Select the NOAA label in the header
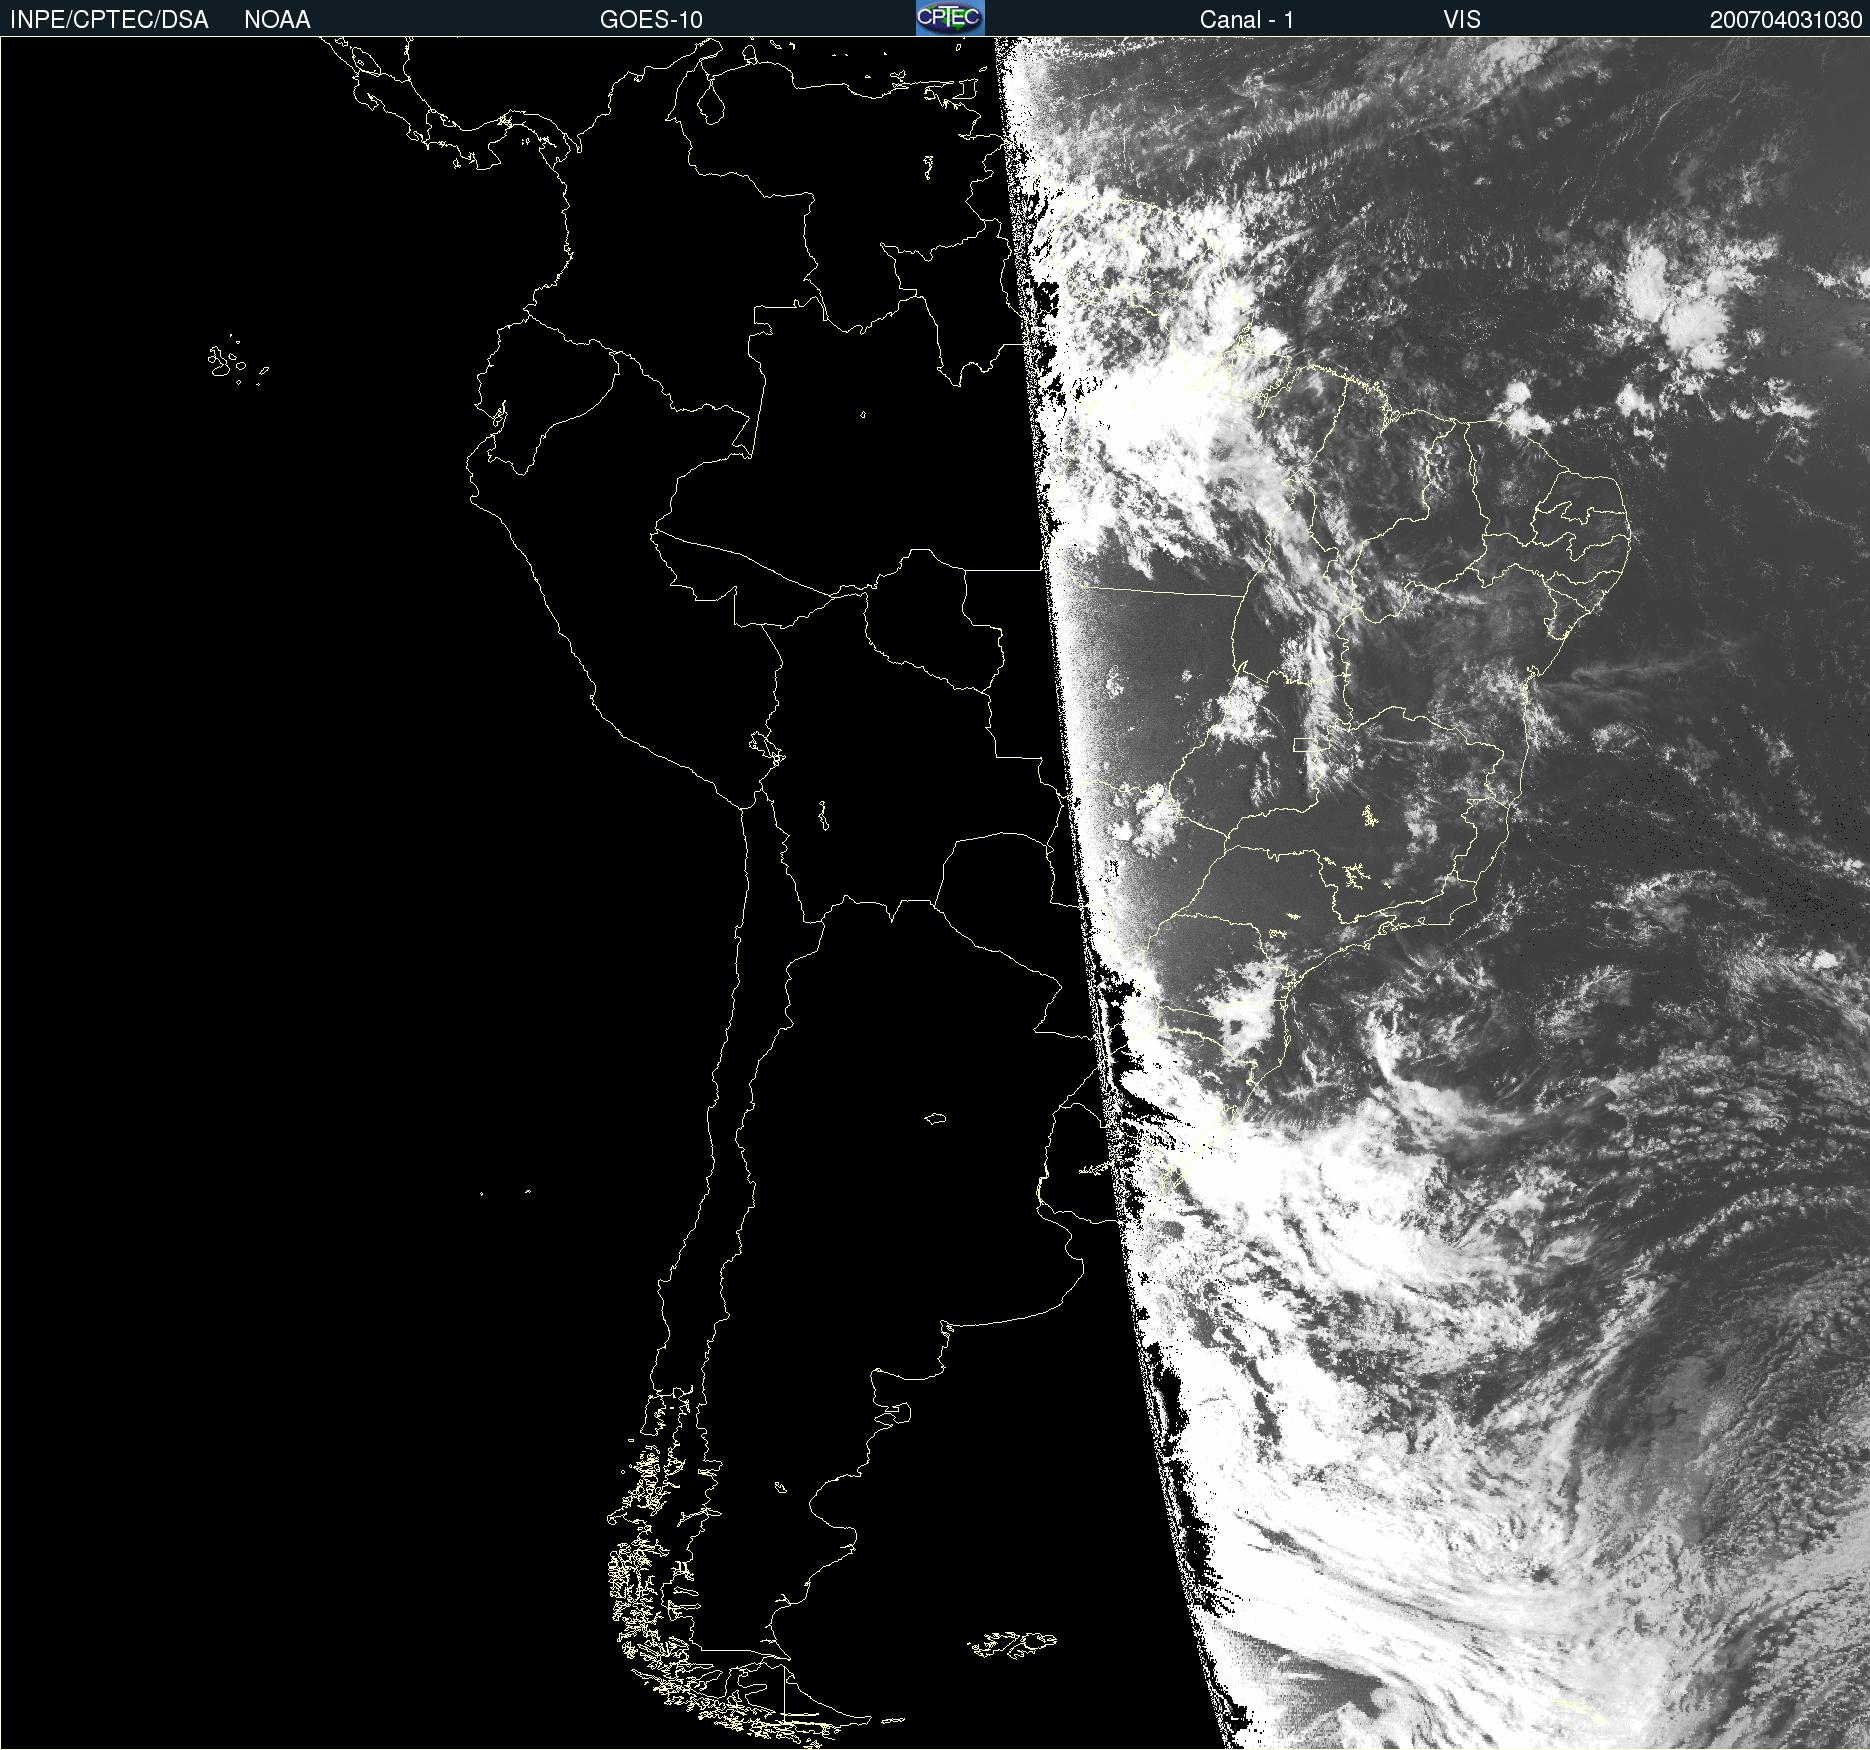Image resolution: width=1870 pixels, height=1750 pixels. pyautogui.click(x=277, y=20)
